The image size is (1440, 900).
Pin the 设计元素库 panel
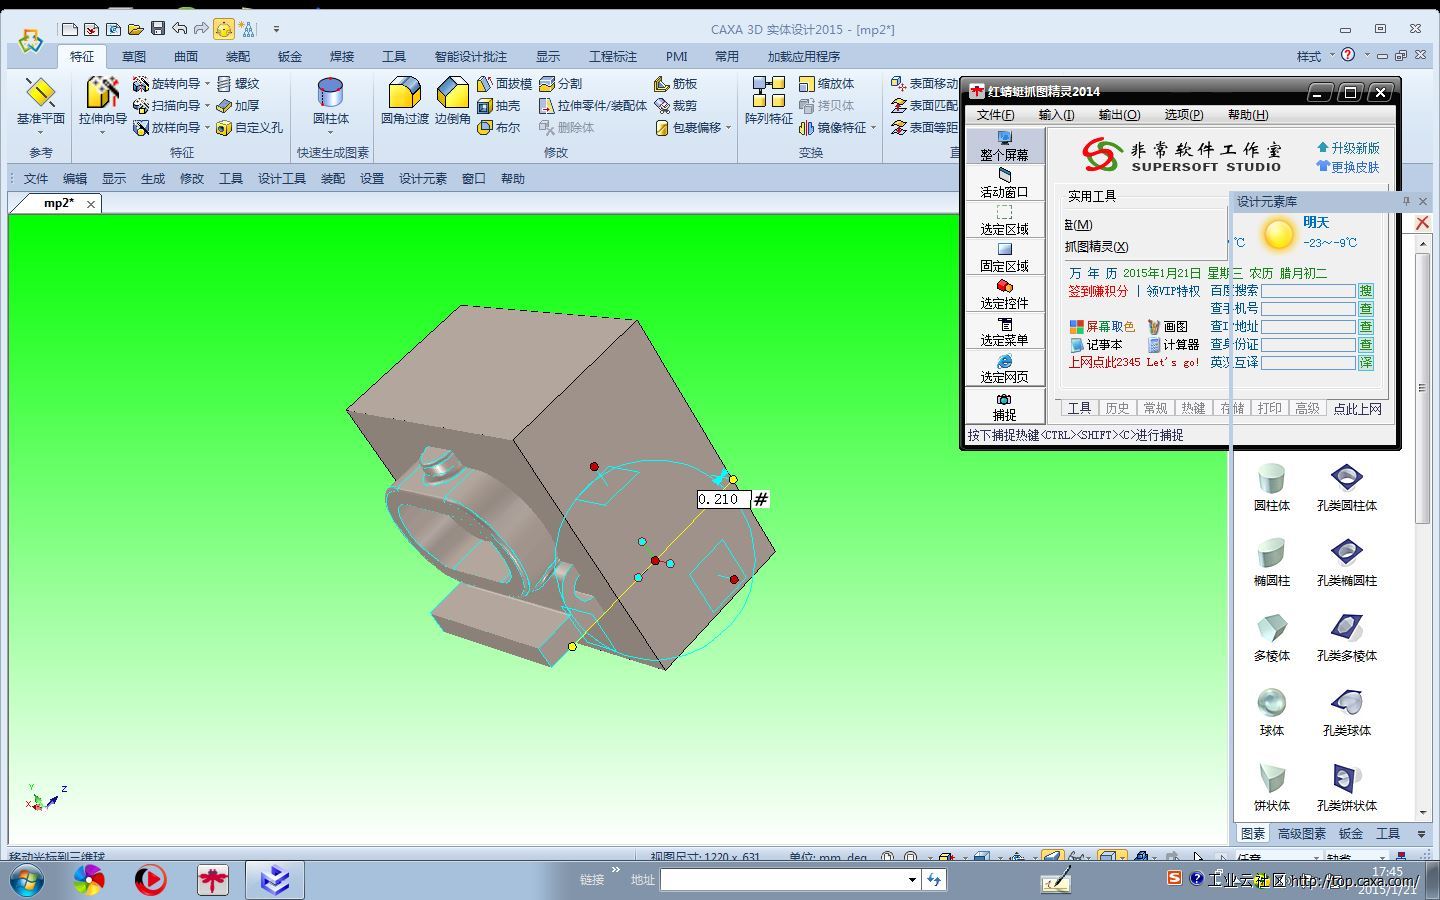point(1406,201)
